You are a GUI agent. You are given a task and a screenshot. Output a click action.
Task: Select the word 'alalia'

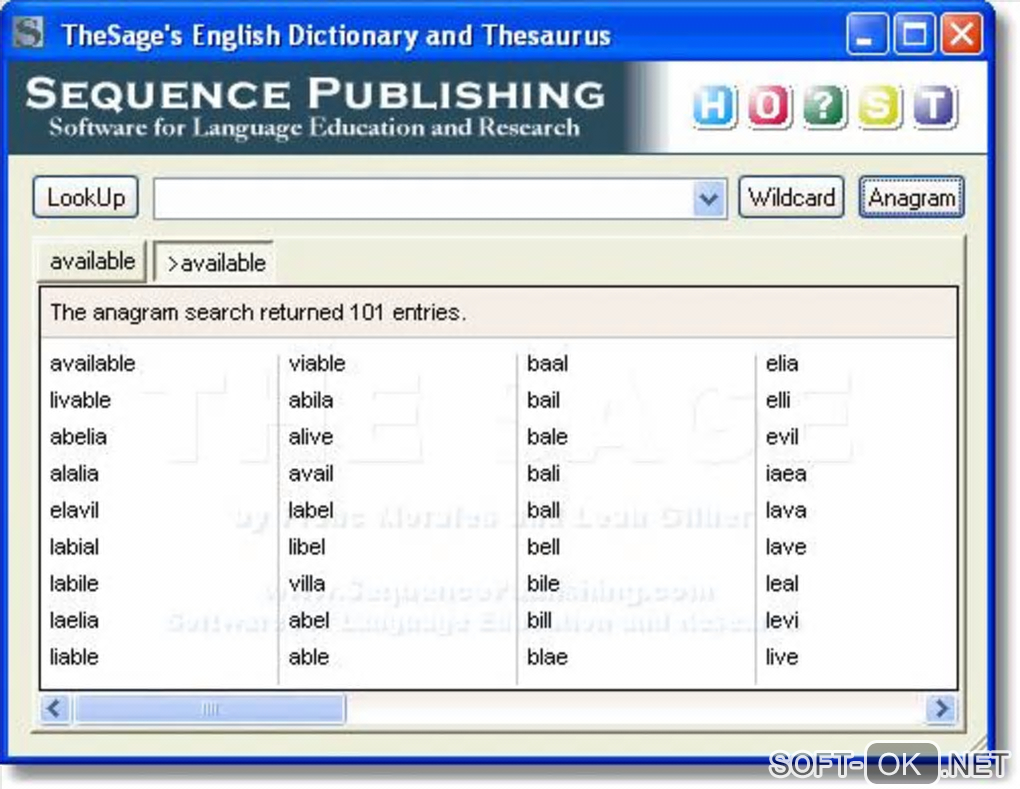(x=74, y=474)
